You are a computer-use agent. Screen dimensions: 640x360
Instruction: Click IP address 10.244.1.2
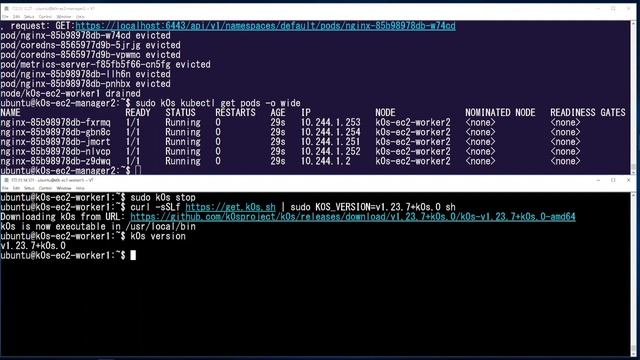(x=326, y=161)
